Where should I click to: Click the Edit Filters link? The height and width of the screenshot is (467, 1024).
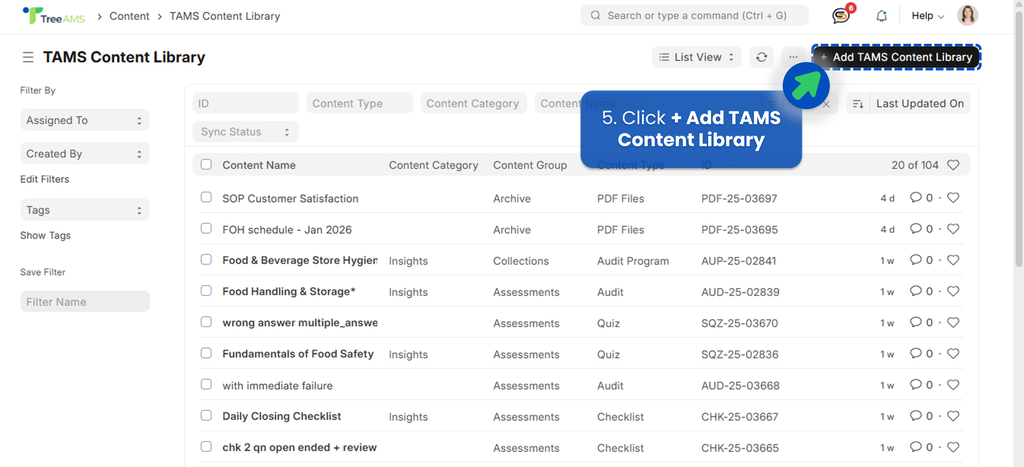click(45, 179)
